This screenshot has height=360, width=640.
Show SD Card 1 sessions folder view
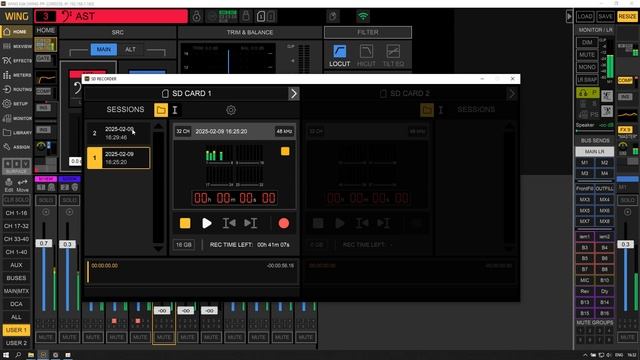(x=161, y=110)
